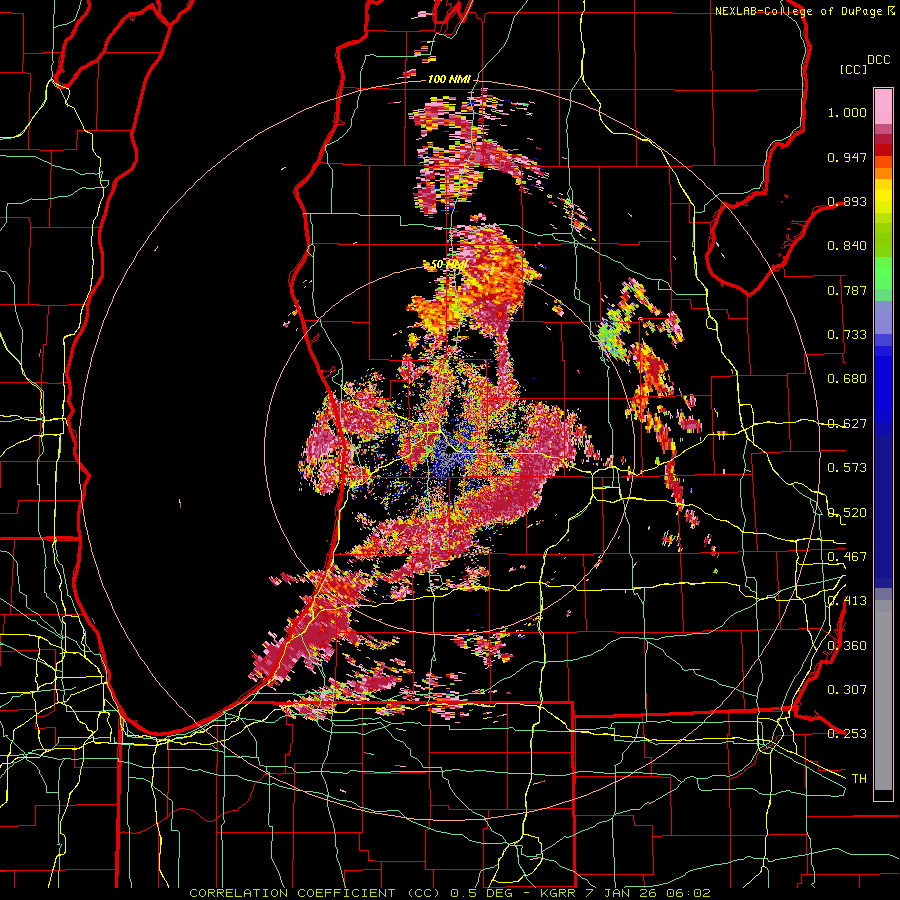
Task: Pick the light pink color at scale top
Action: pos(883,106)
